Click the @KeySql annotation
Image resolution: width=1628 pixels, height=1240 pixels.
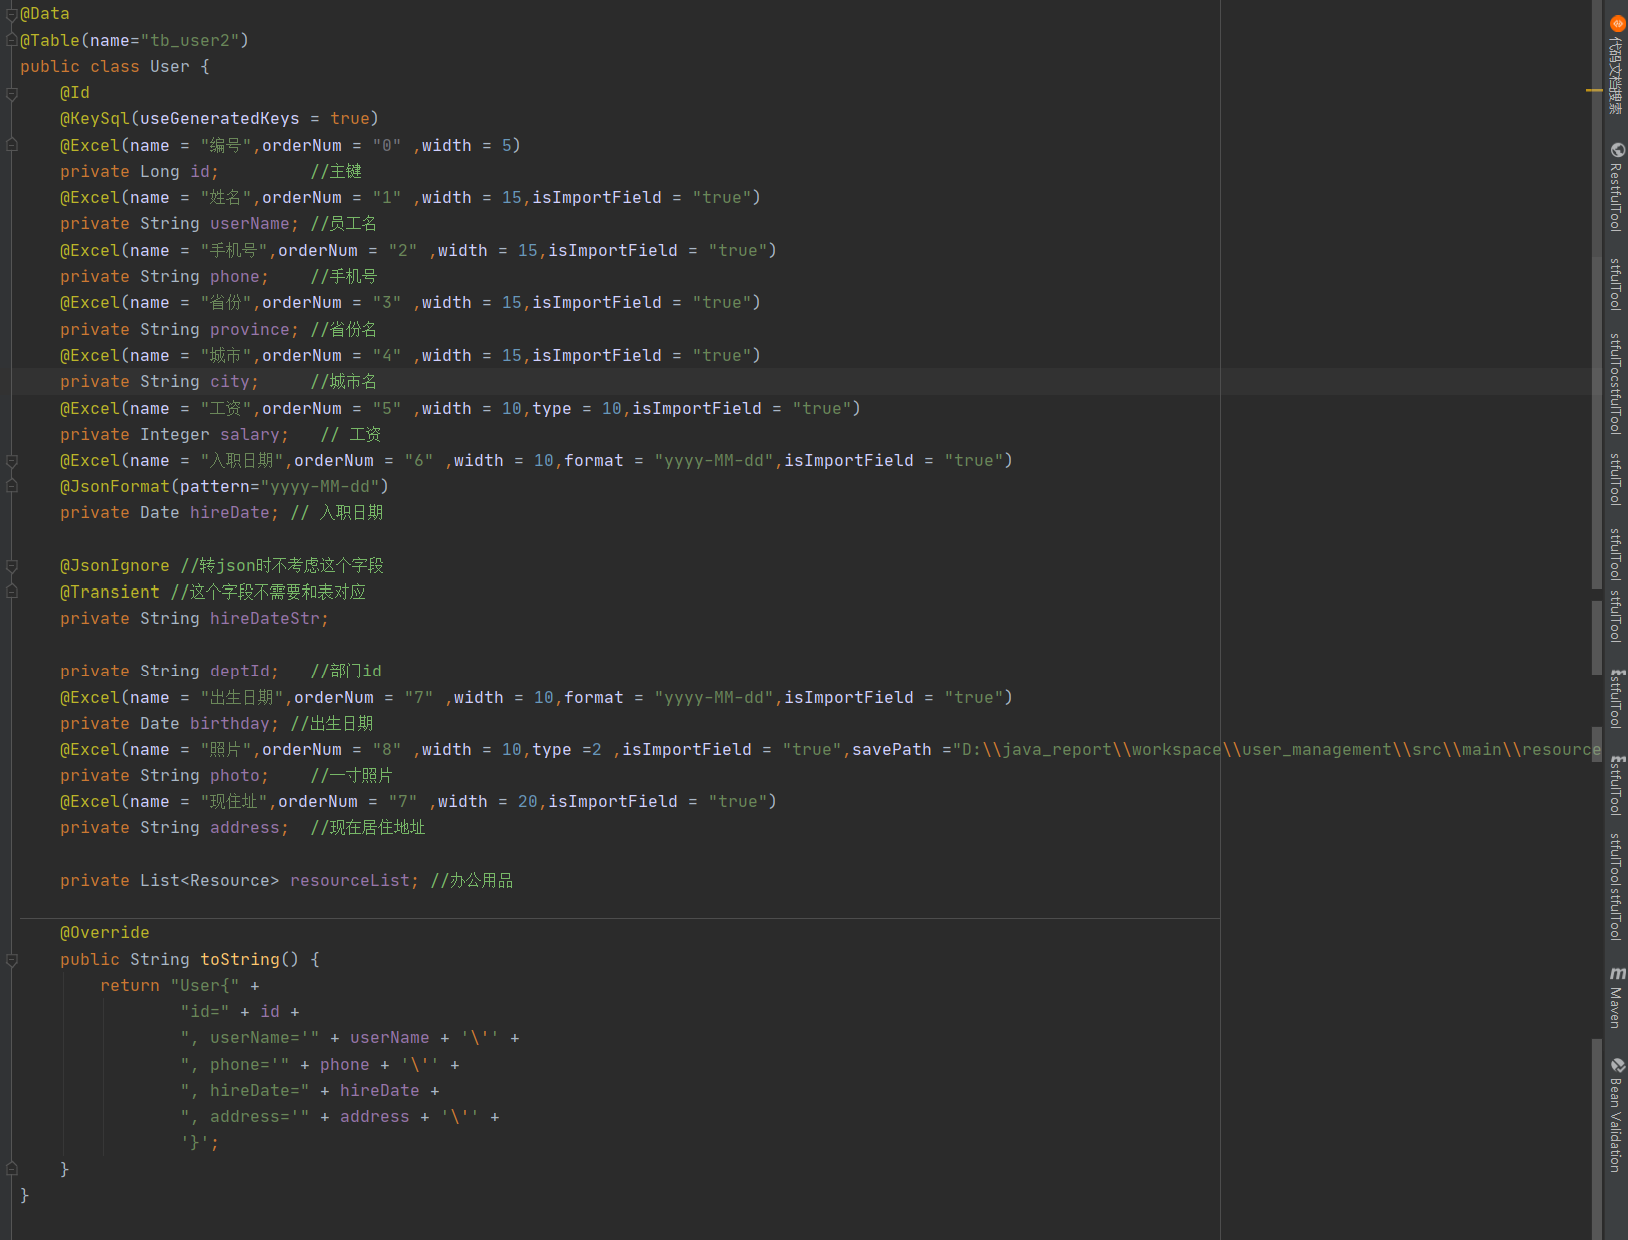(x=95, y=119)
